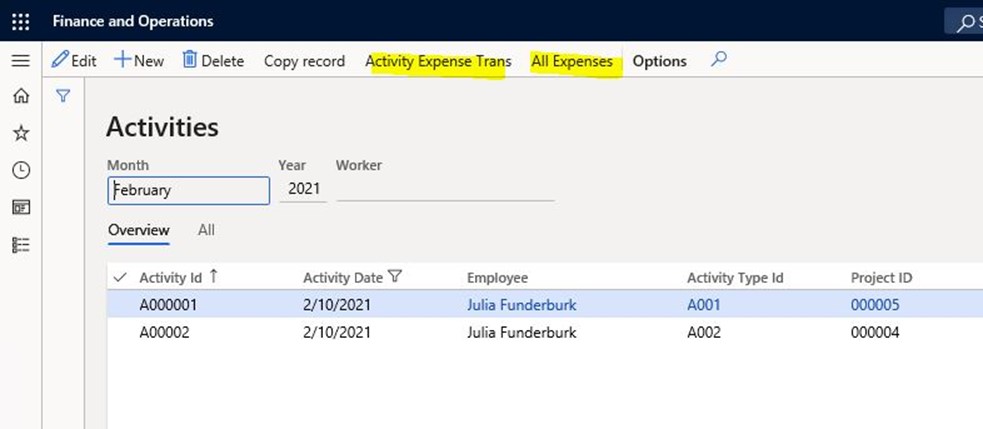983x429 pixels.
Task: Open Activity Date column filter
Action: (x=394, y=277)
